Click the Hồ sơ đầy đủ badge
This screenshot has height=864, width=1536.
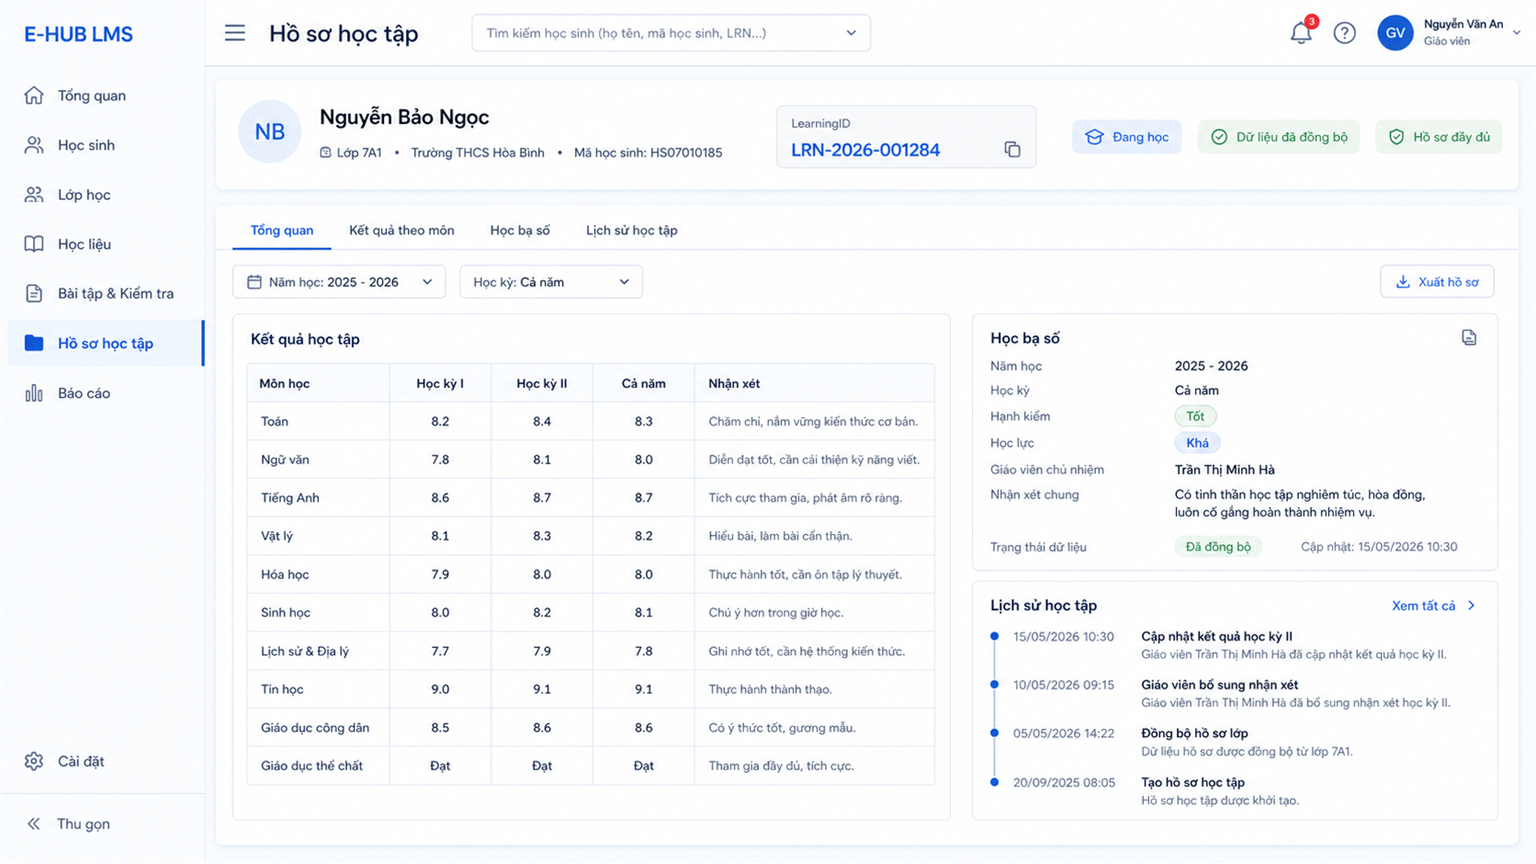[x=1439, y=137]
